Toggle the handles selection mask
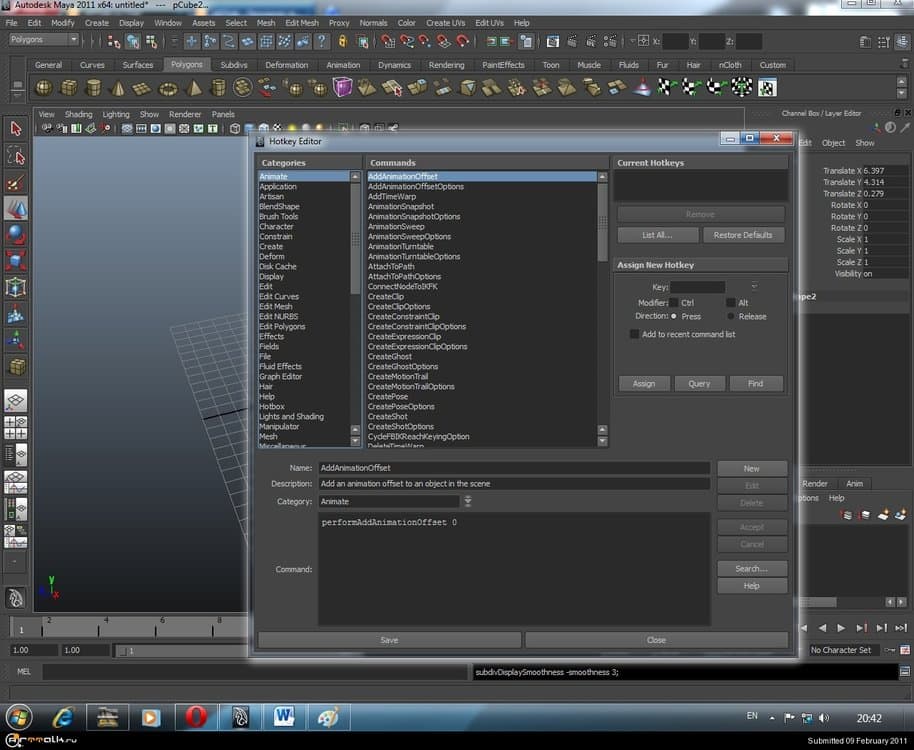Viewport: 914px width, 750px height. tap(192, 41)
